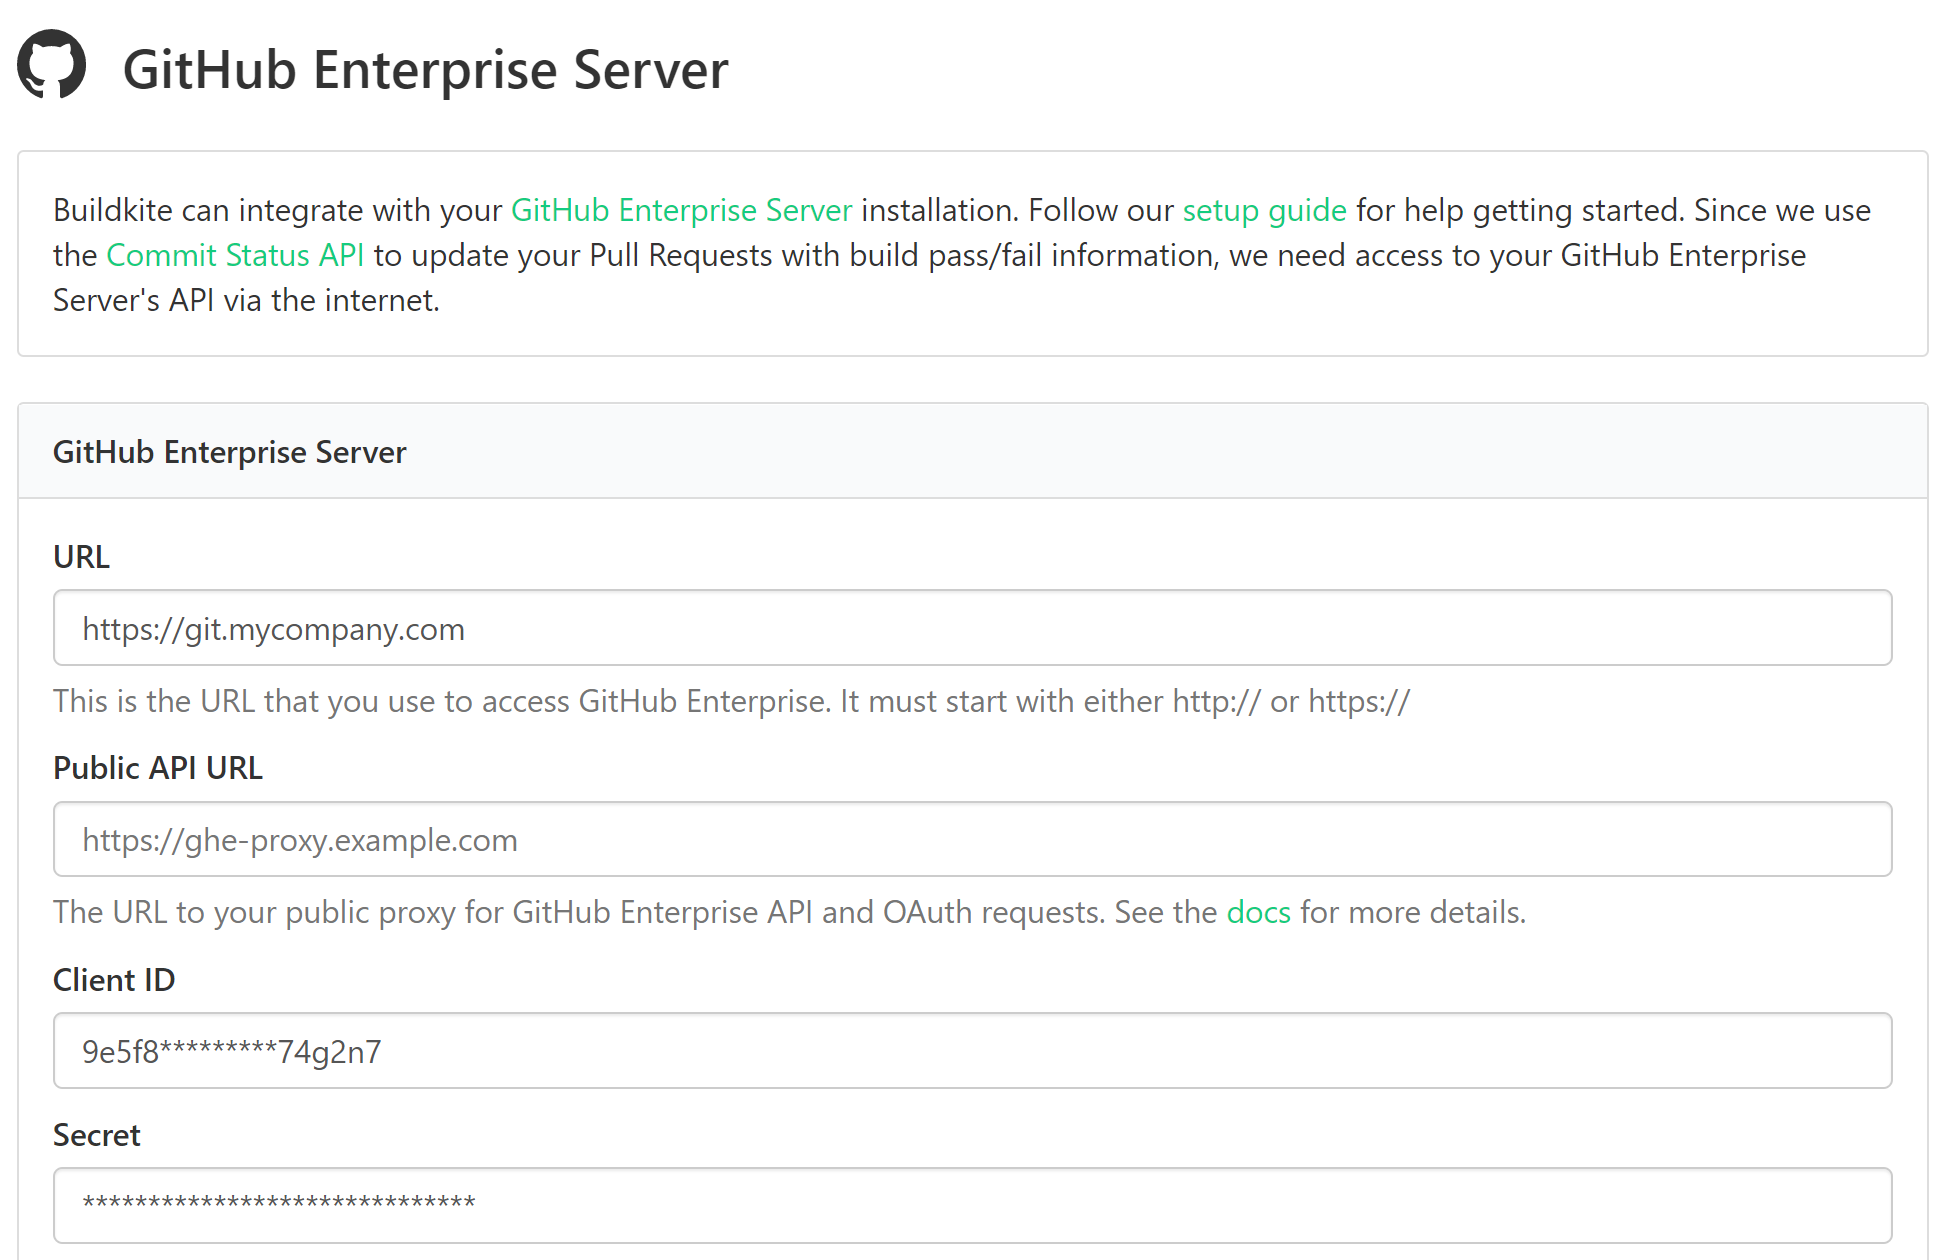Click the Secret label
Image resolution: width=1942 pixels, height=1260 pixels.
click(x=96, y=1134)
